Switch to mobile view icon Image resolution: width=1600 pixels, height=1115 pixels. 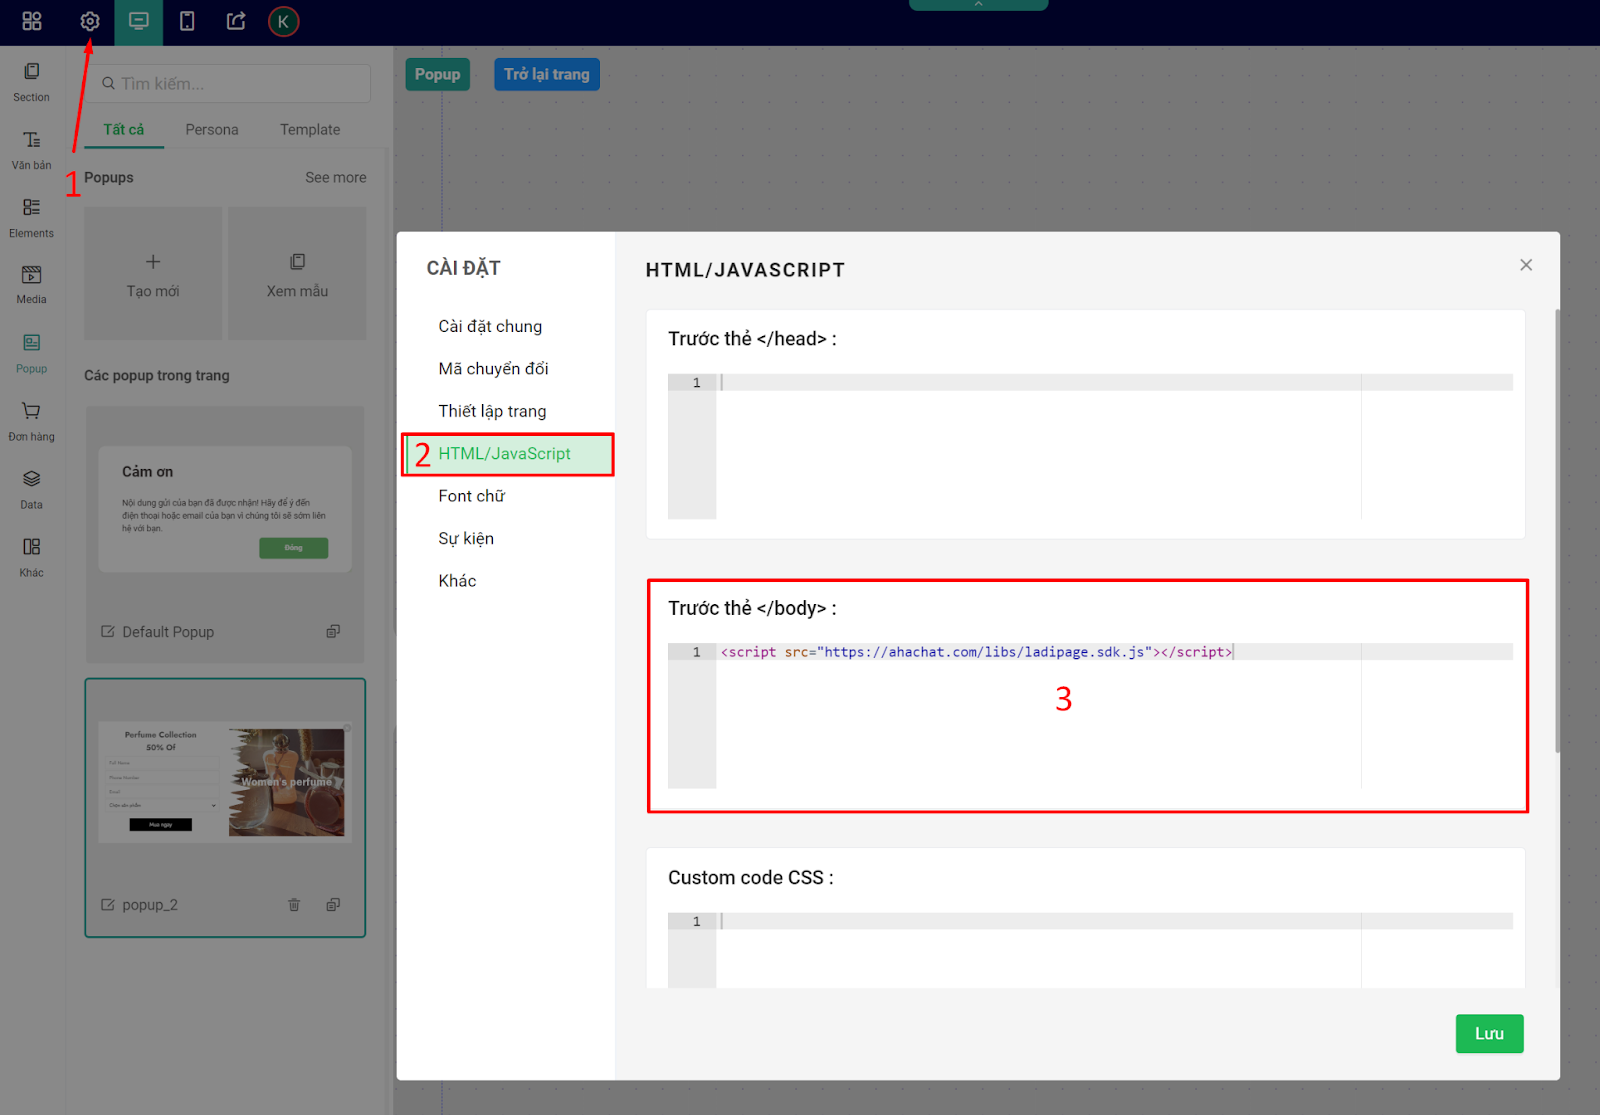click(x=187, y=21)
